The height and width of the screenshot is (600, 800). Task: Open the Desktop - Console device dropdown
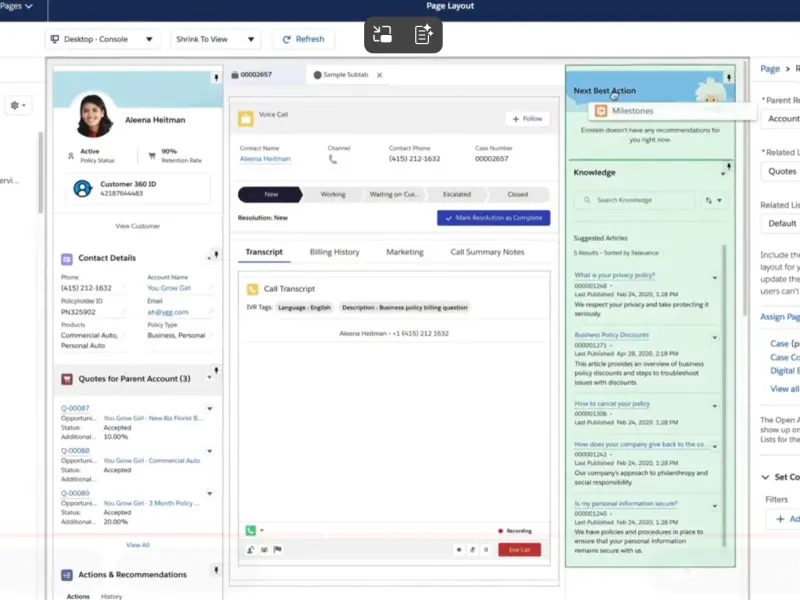pos(103,39)
